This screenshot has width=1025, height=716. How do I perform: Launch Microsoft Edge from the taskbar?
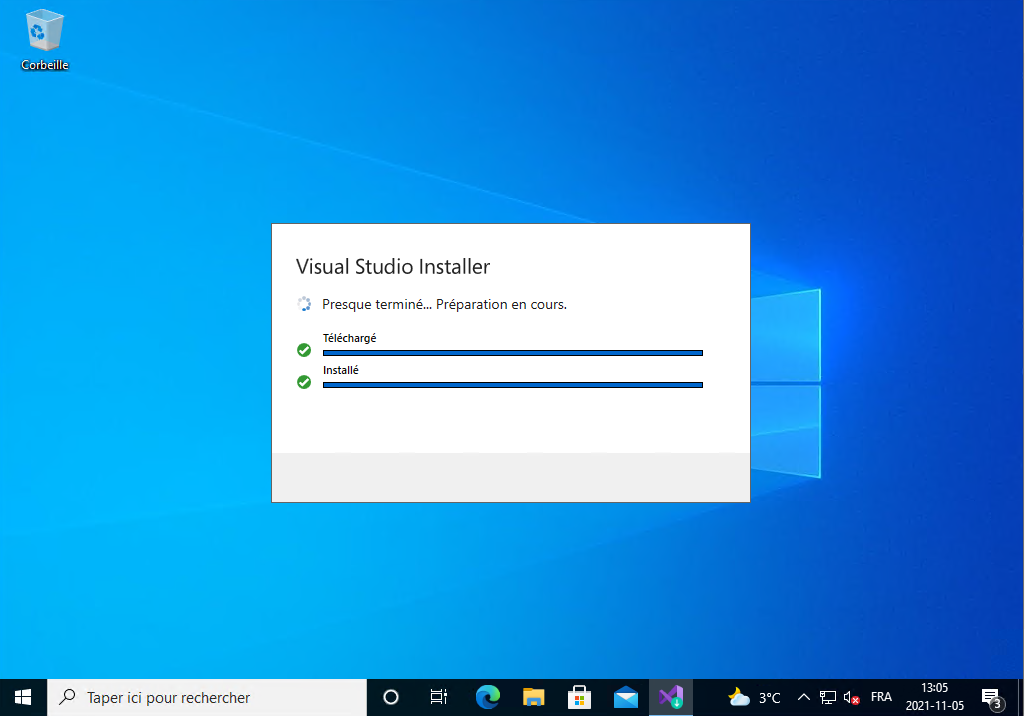(487, 697)
